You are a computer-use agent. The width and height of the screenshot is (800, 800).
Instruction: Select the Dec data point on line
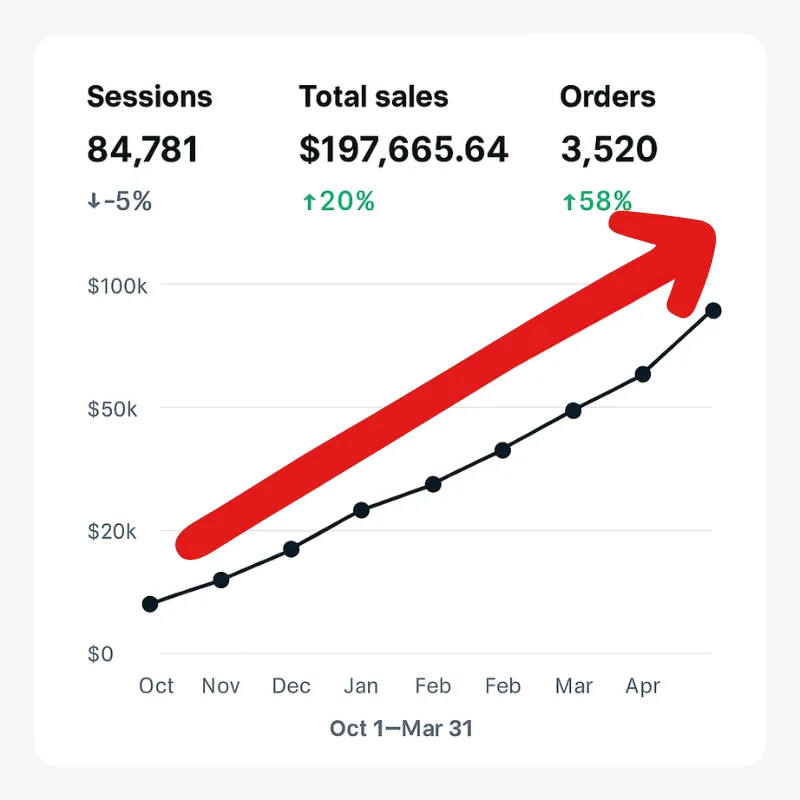[291, 549]
